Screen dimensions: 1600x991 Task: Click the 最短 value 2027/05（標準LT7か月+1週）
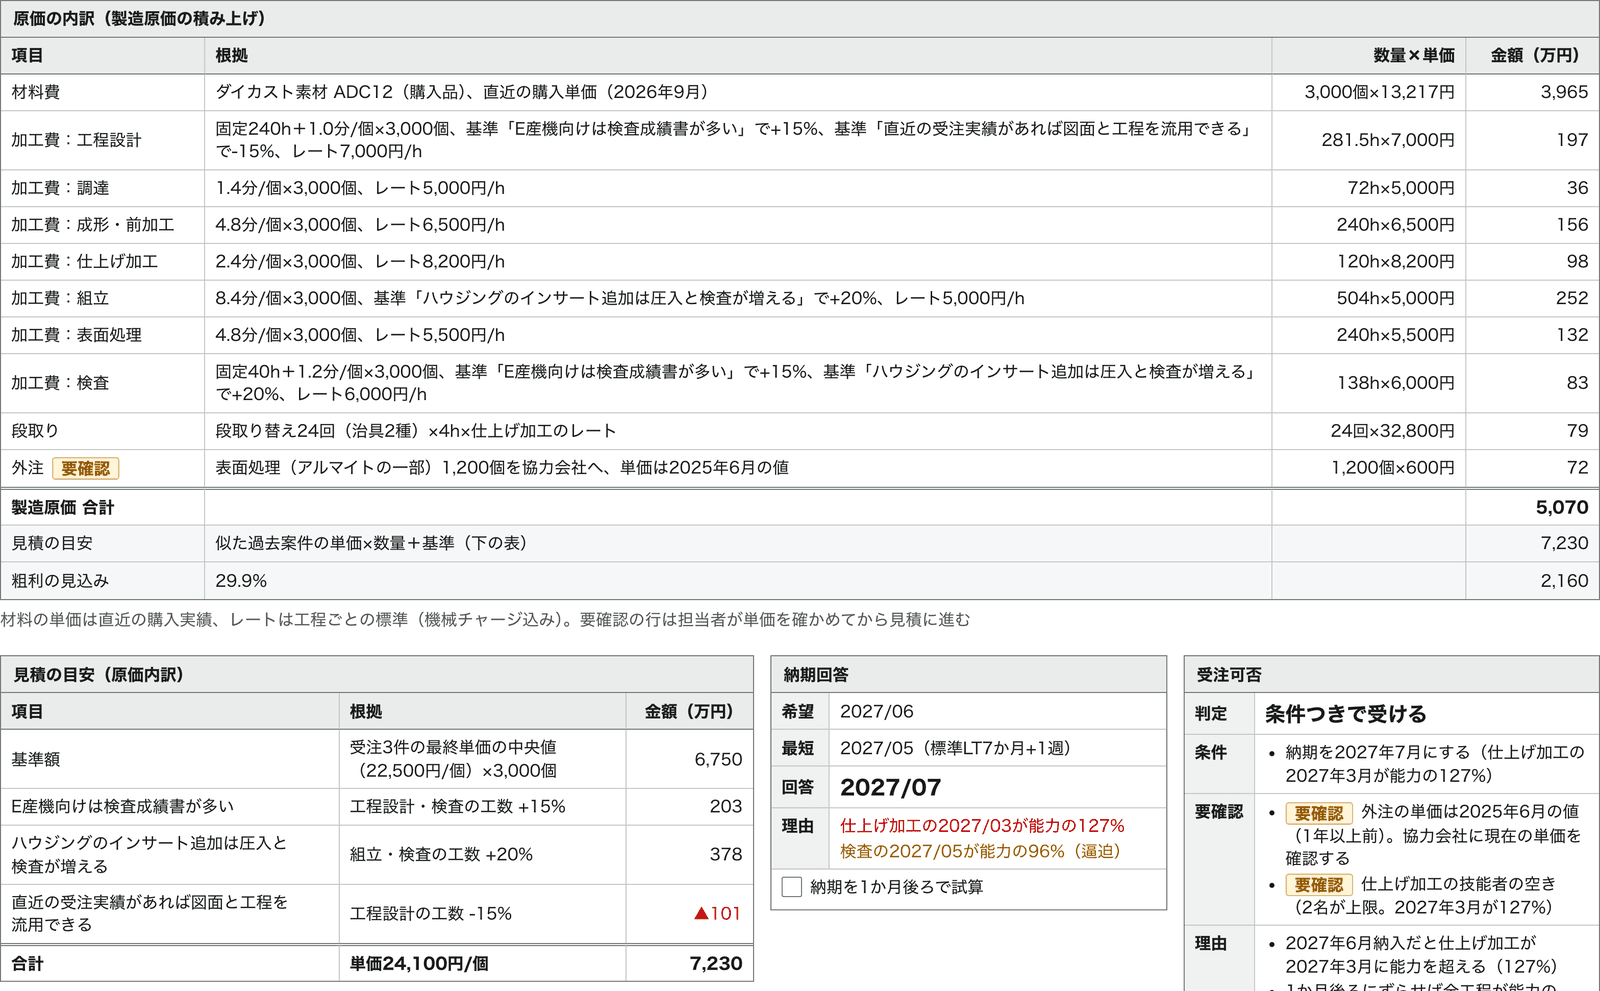955,749
